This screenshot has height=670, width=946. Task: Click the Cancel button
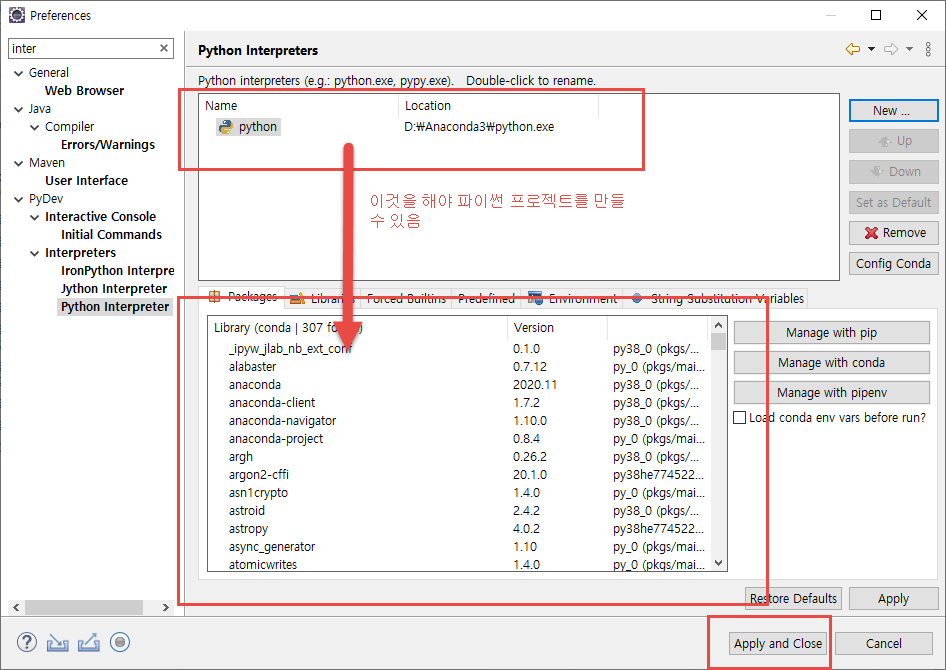coord(884,643)
